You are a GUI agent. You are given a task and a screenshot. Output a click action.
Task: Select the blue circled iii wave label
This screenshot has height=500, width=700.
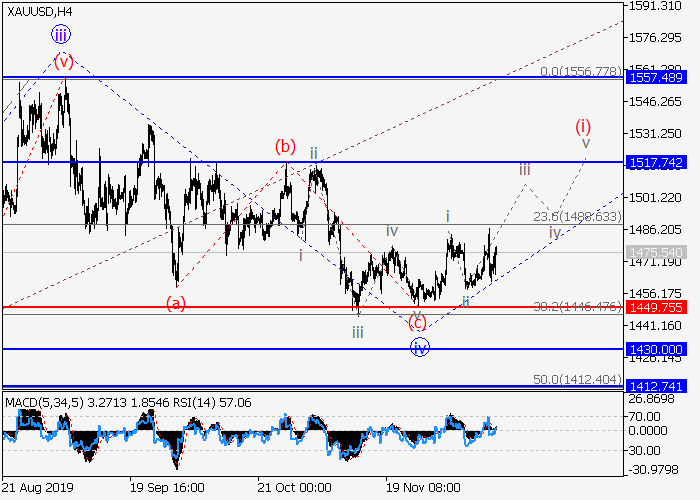coord(62,34)
